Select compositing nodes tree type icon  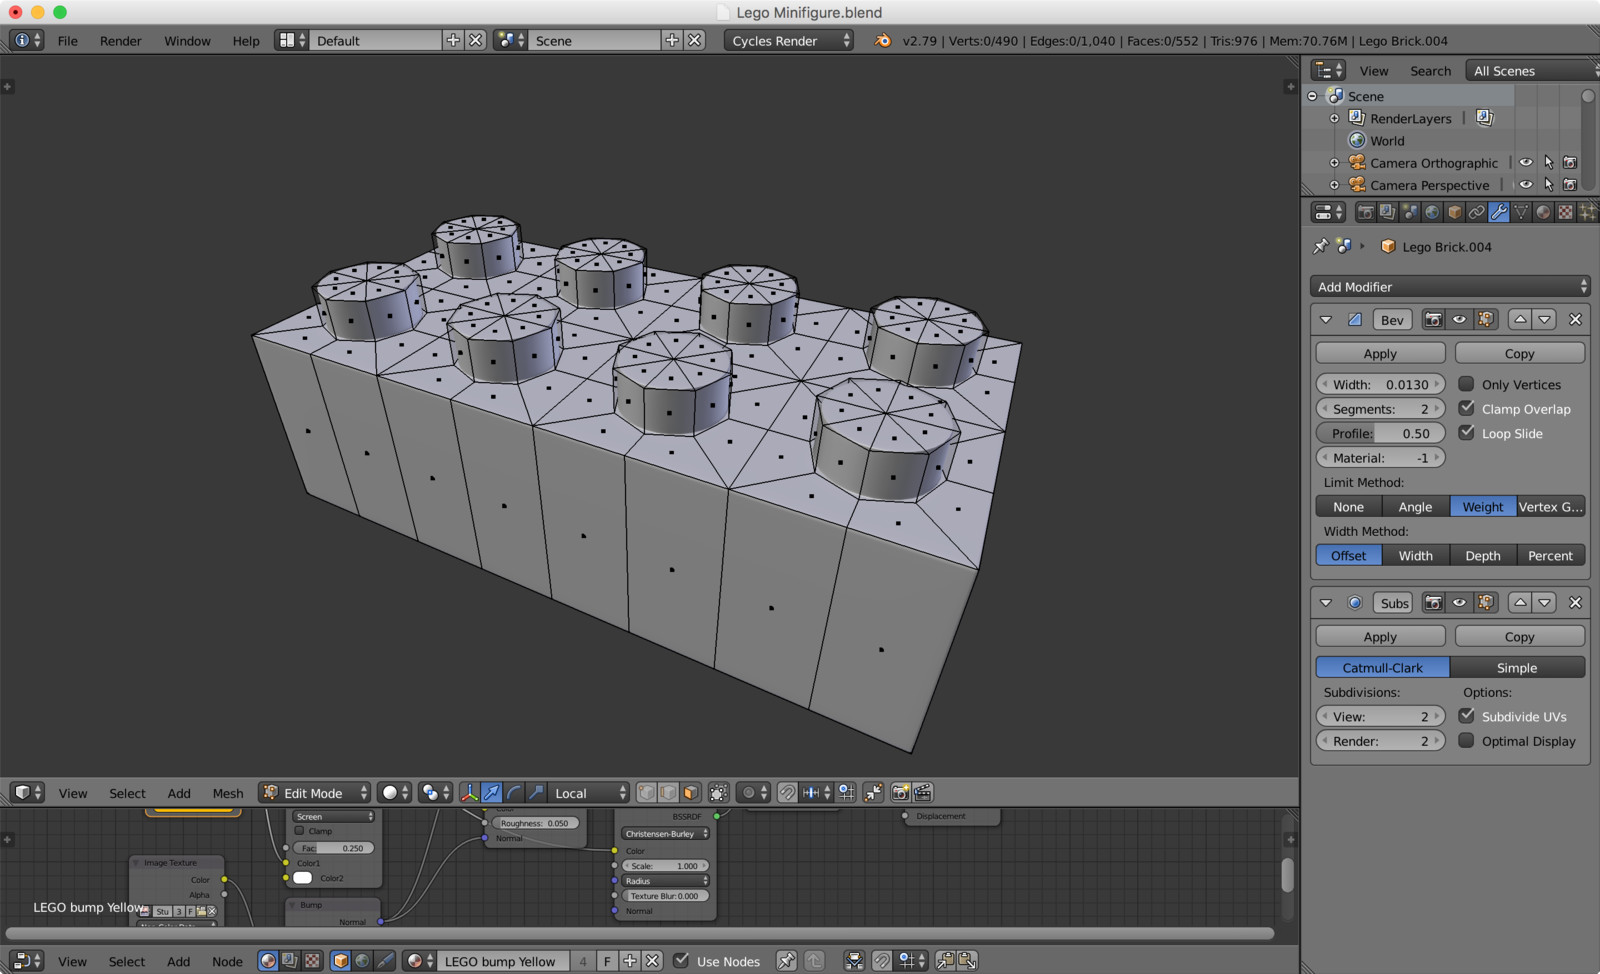[290, 961]
